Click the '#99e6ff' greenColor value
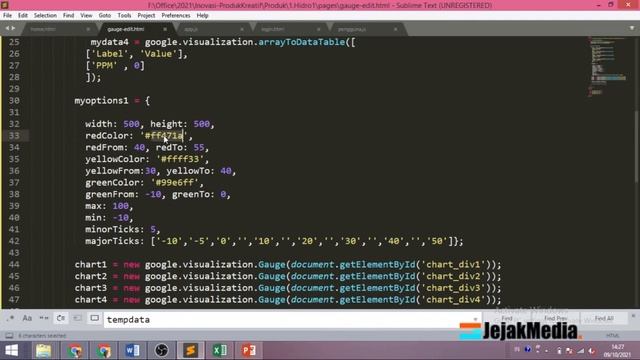The height and width of the screenshot is (360, 640). (175, 182)
